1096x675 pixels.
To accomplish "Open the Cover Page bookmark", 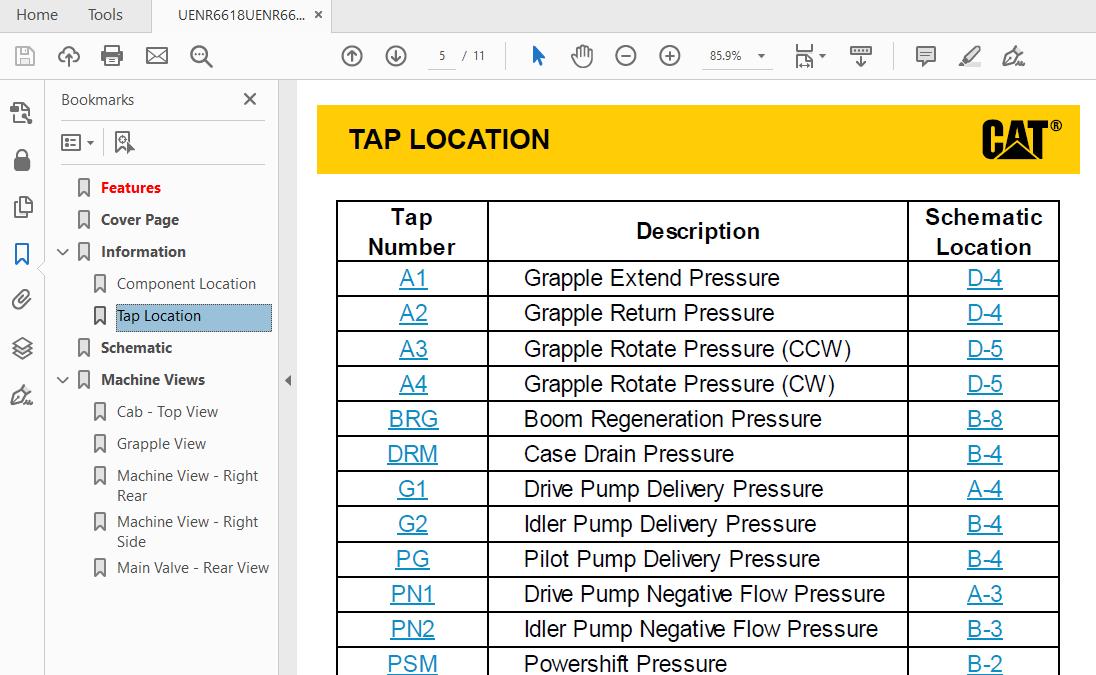I will click(140, 220).
